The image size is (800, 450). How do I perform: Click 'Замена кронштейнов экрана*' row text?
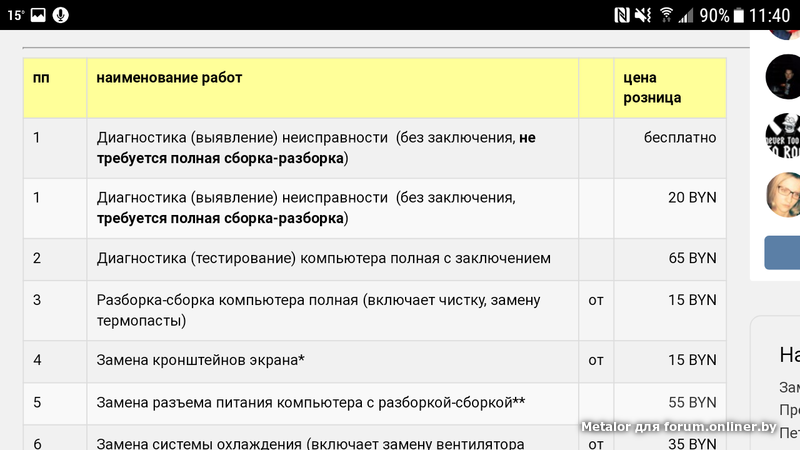click(201, 360)
